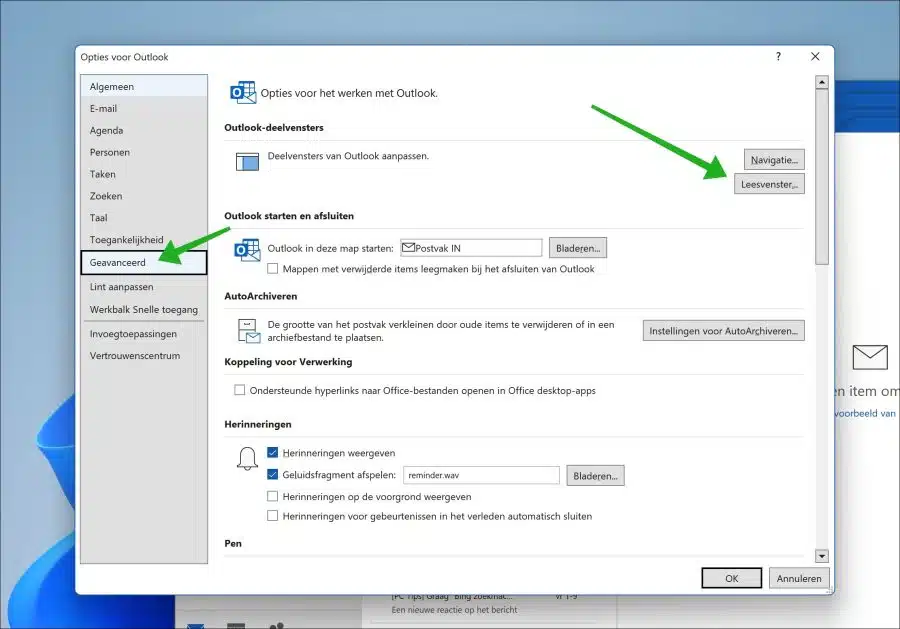Click the reminders bell icon
This screenshot has width=900, height=629.
click(247, 459)
